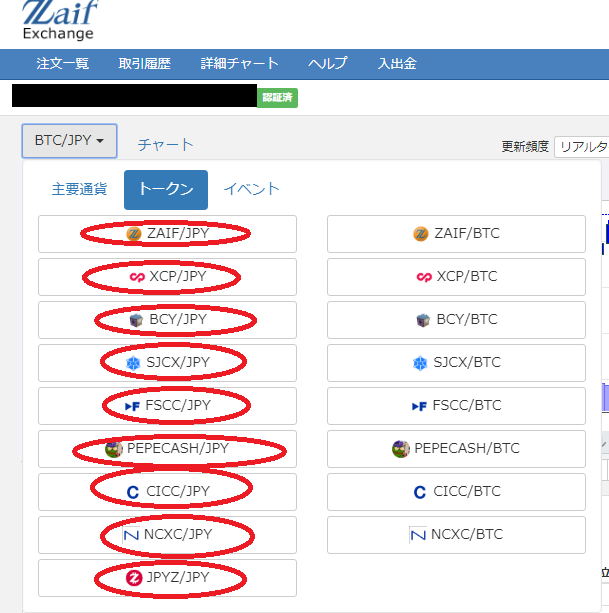The height and width of the screenshot is (613, 609).
Task: Pick the CICC/JPY pair label
Action: click(x=178, y=491)
